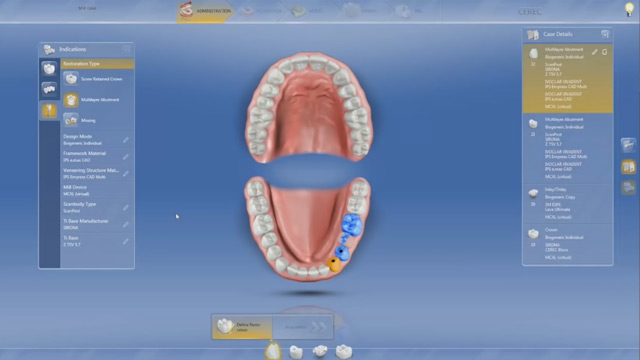Select the Crown case entry in Case Details
This screenshot has width=640, height=360.
point(568,244)
